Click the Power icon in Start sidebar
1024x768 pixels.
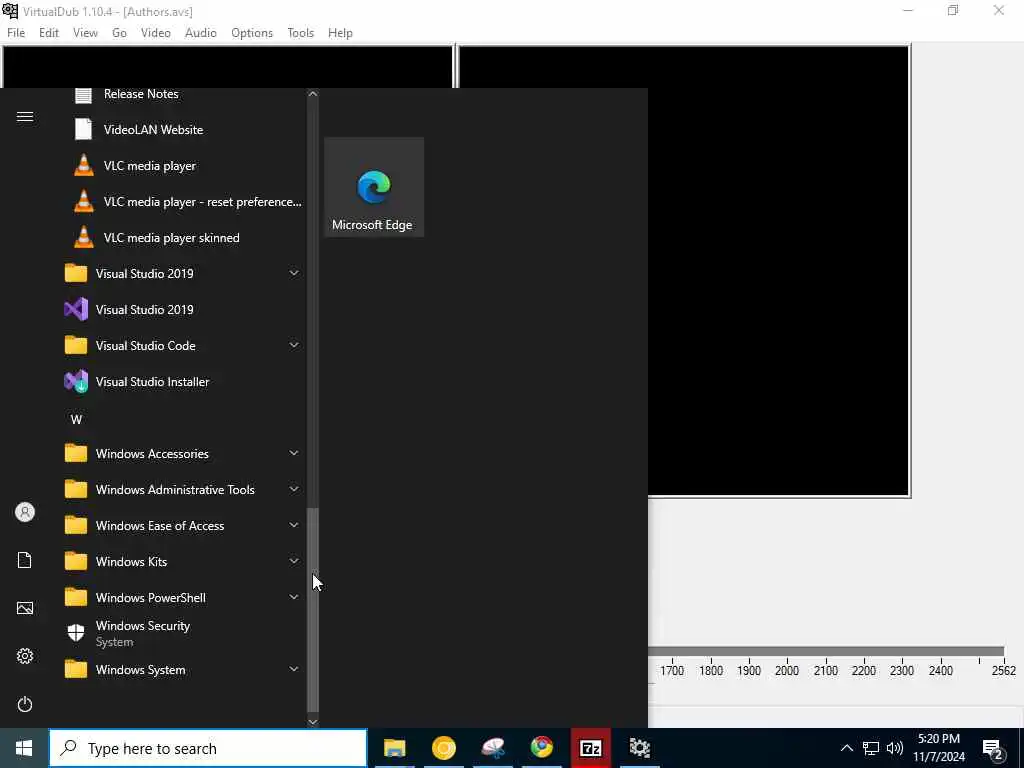25,704
